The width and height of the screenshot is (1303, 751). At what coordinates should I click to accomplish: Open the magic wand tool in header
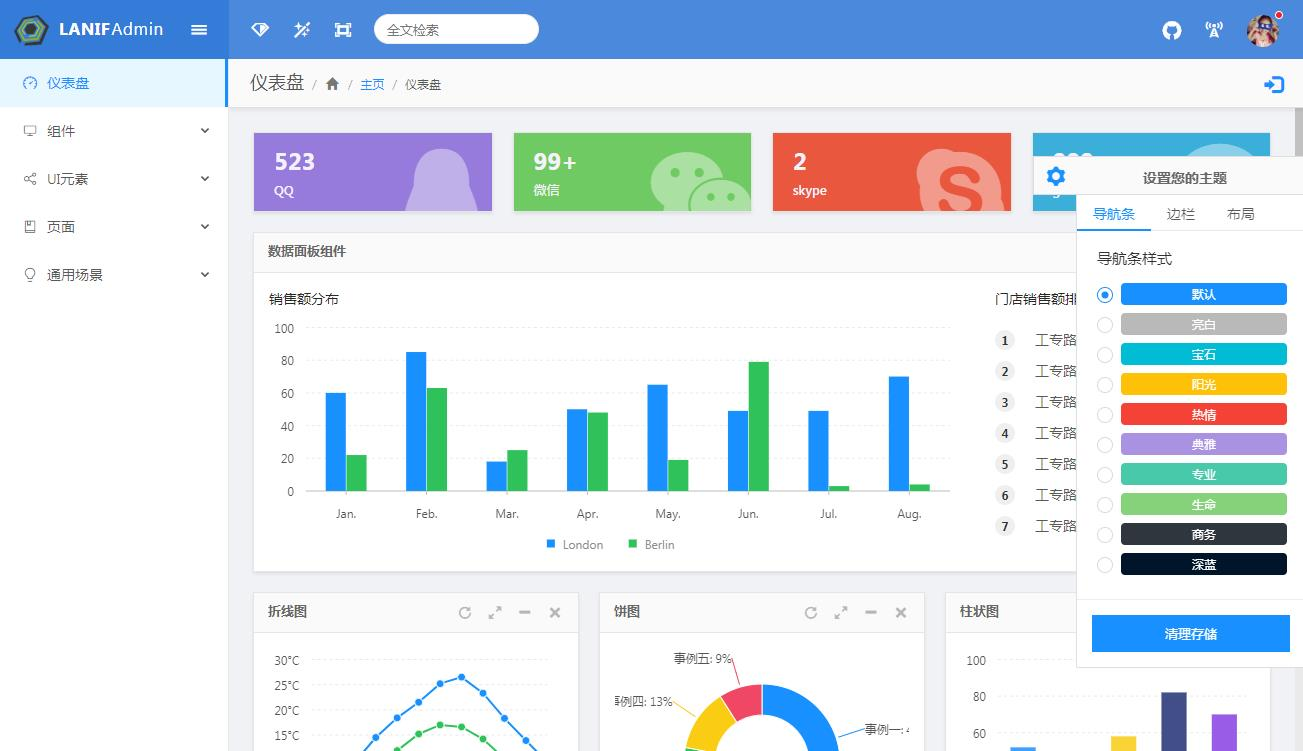(301, 30)
